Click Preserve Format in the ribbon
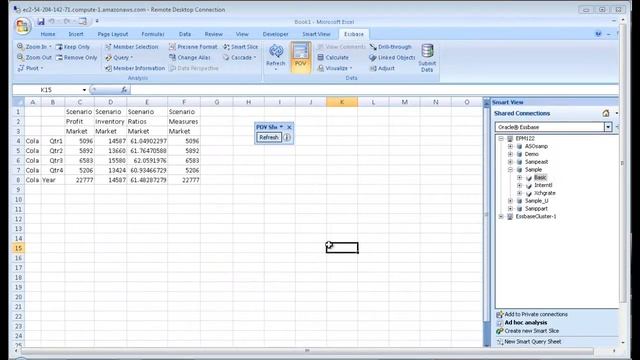Viewport: 640px width, 360px height. [193, 47]
